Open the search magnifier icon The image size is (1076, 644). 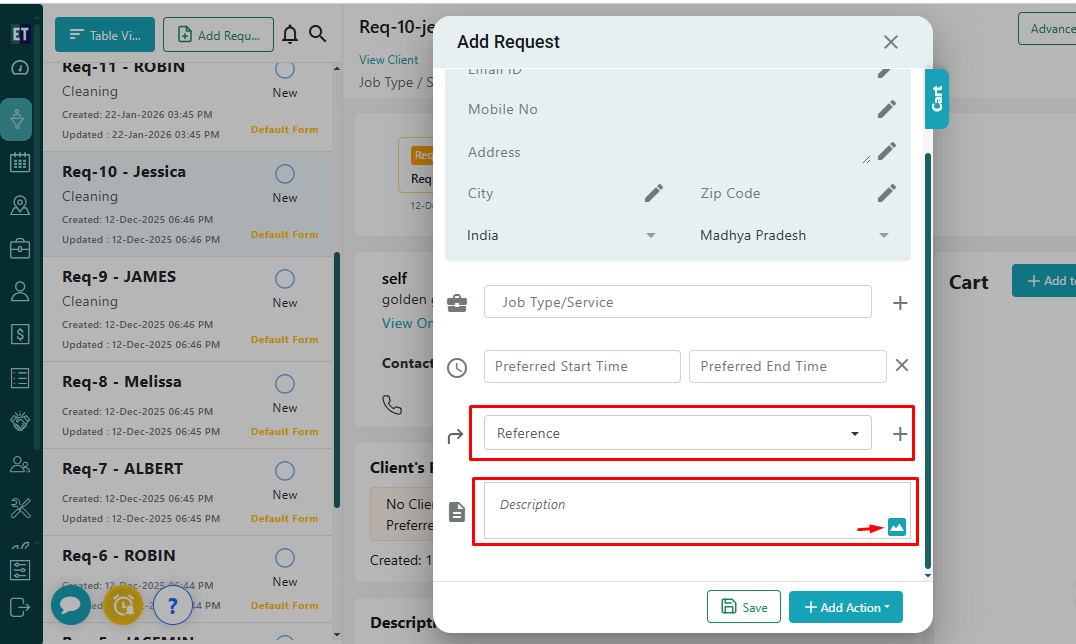coord(318,34)
